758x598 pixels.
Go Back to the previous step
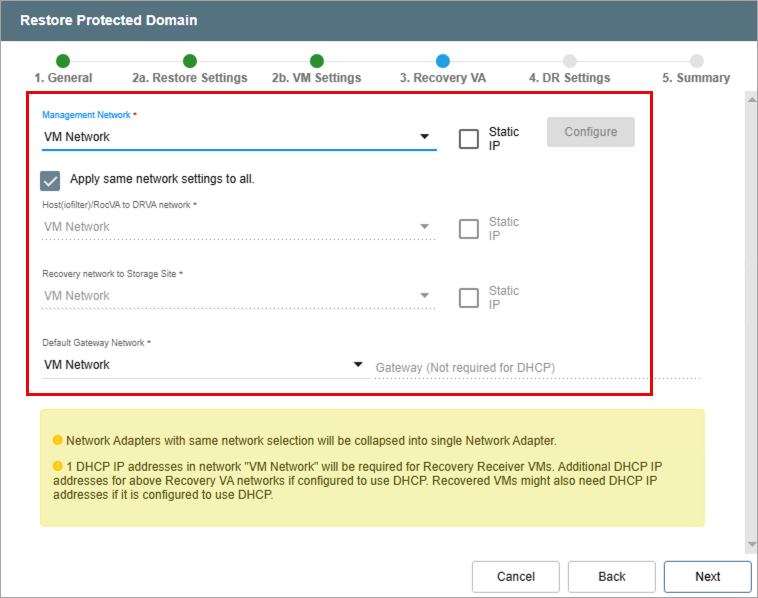pyautogui.click(x=611, y=576)
